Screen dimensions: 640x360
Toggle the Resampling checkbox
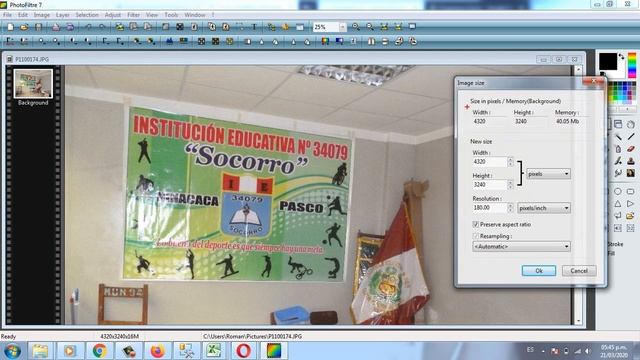point(476,236)
